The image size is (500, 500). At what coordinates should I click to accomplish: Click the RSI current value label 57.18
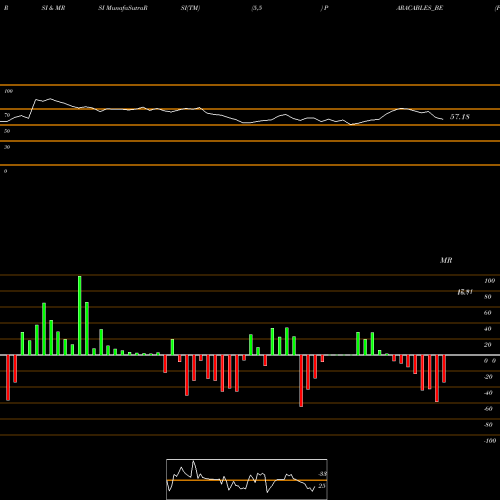[460, 117]
